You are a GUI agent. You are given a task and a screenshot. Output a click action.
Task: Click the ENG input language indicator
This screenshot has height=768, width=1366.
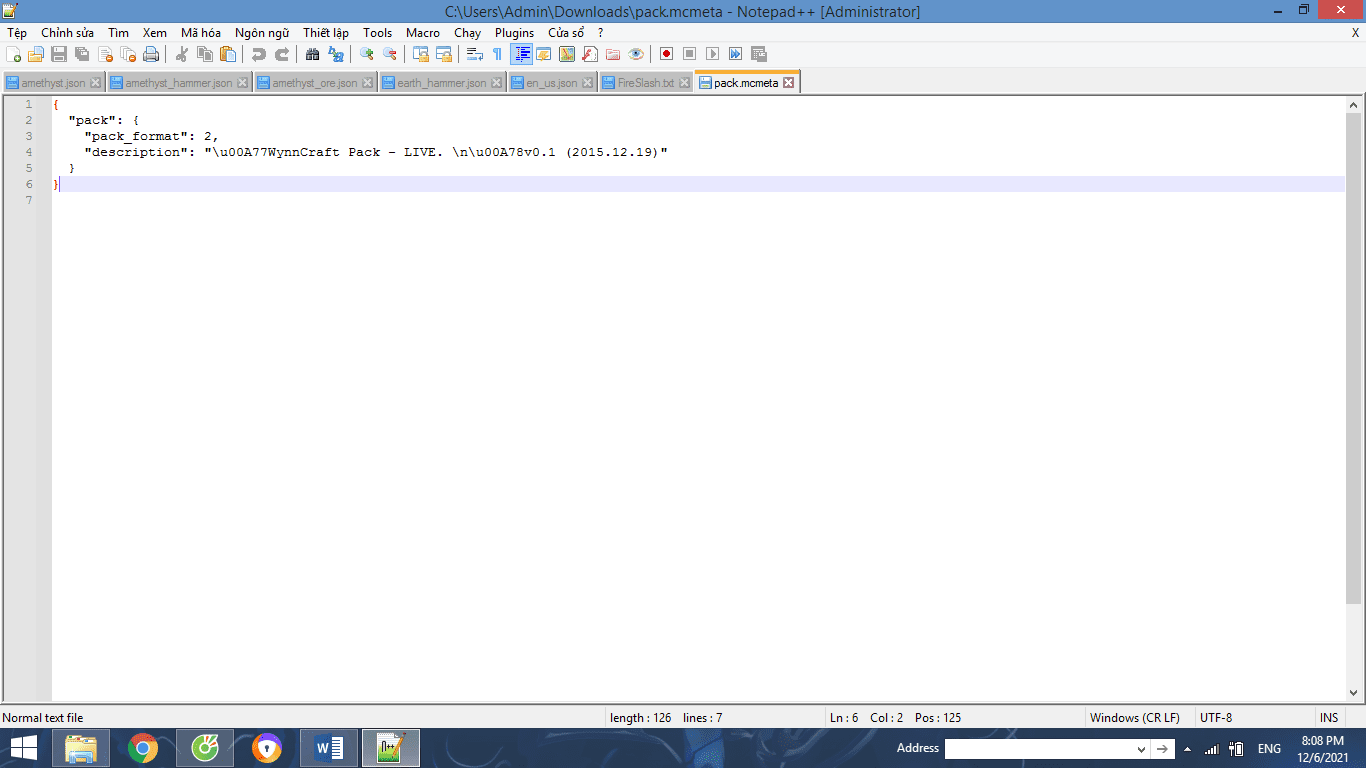click(1269, 749)
